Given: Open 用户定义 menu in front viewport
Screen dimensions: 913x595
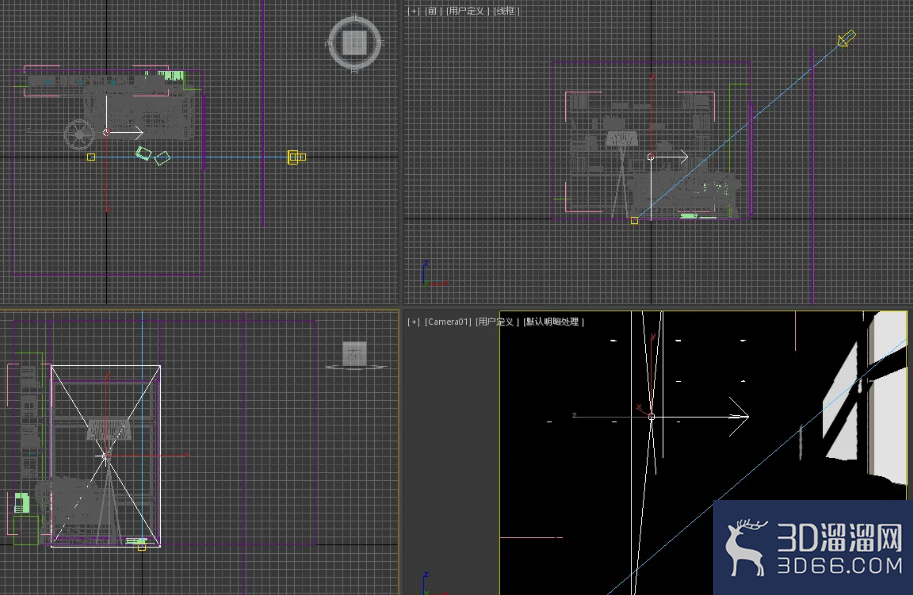Looking at the screenshot, I should click(x=466, y=10).
